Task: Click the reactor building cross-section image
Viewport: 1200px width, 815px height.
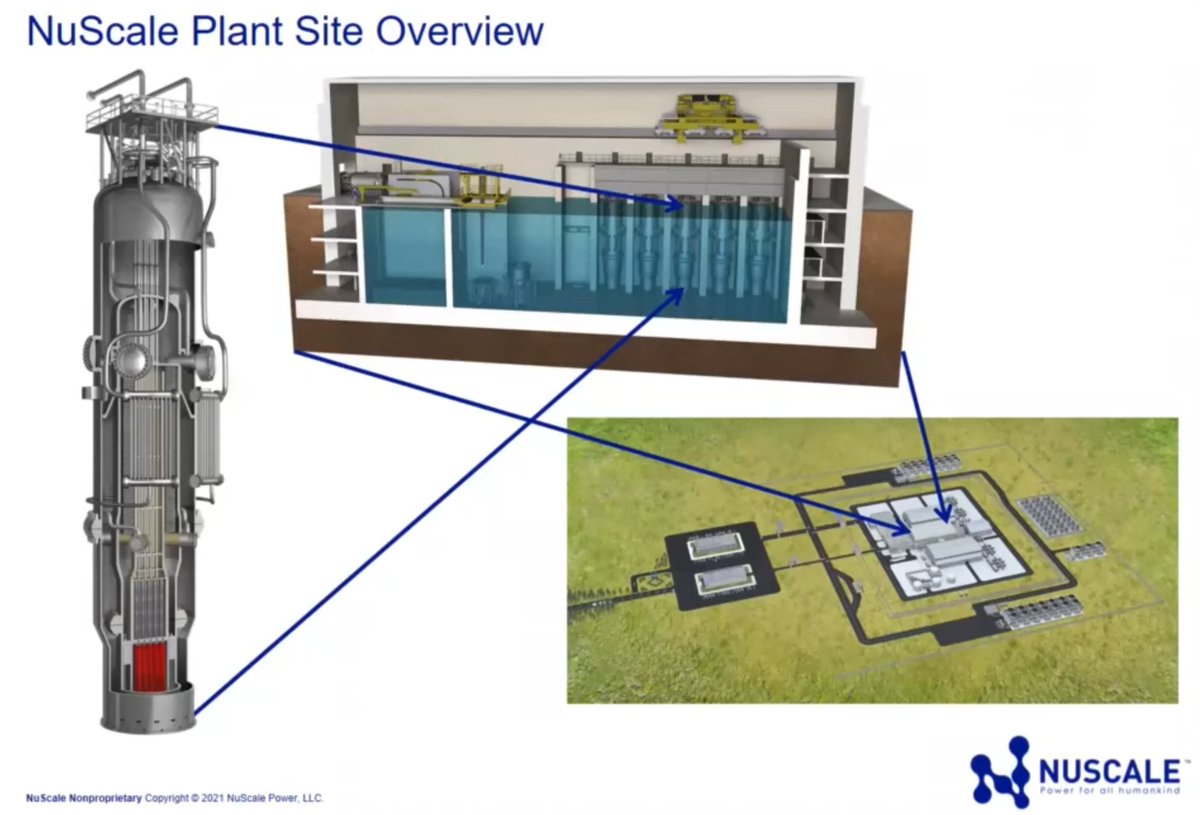Action: 597,229
